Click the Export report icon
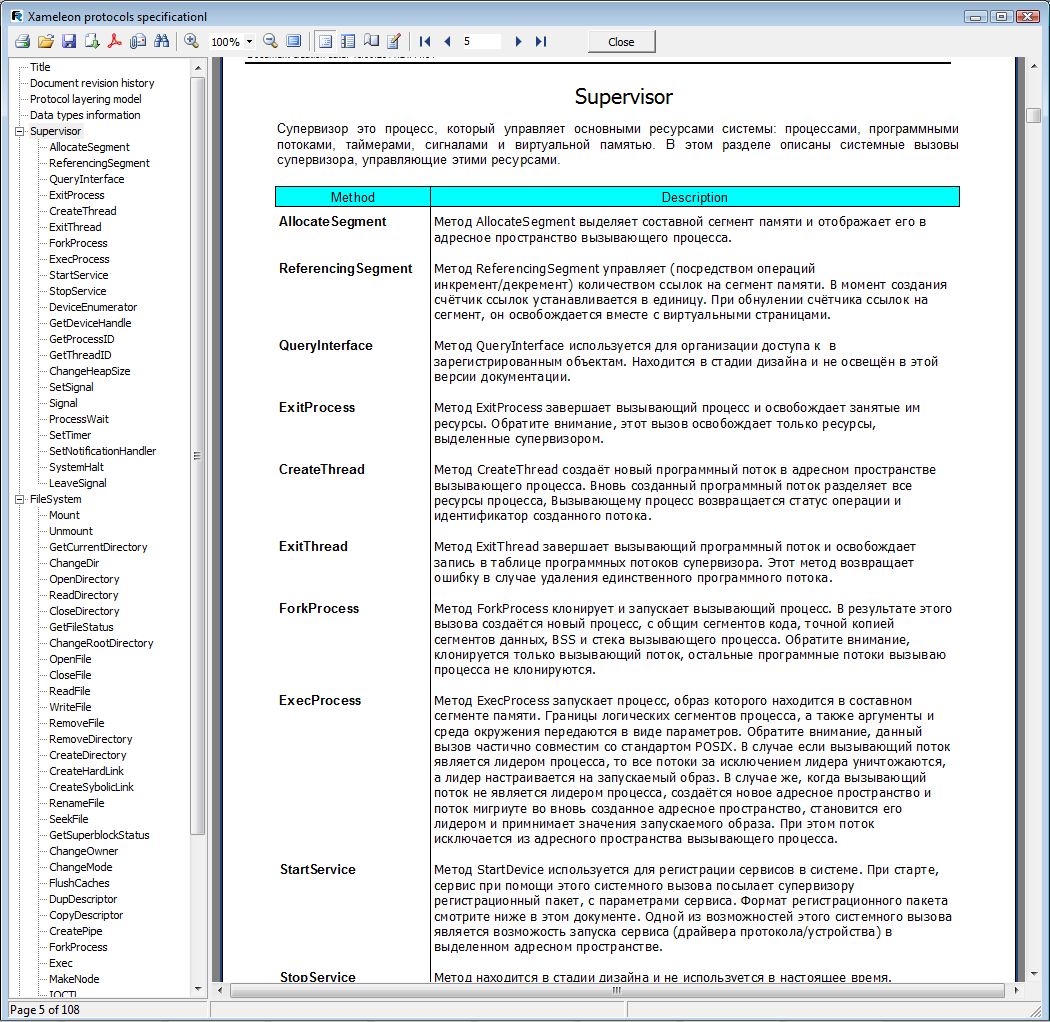Image resolution: width=1050 pixels, height=1022 pixels. point(92,42)
